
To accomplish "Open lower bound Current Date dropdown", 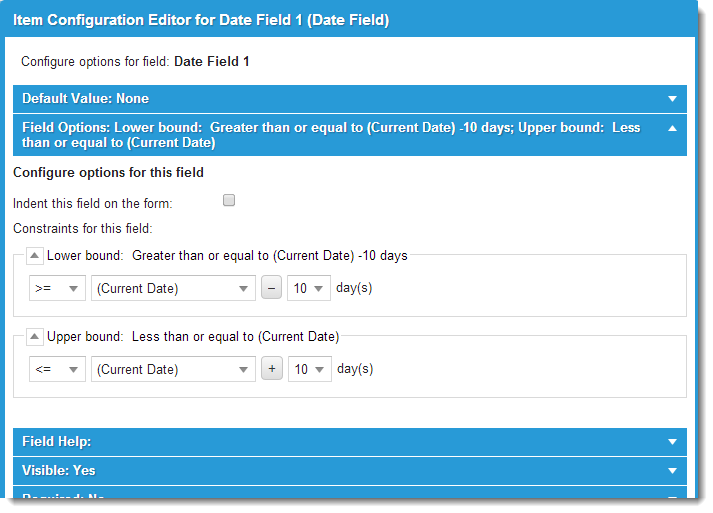I will 173,288.
